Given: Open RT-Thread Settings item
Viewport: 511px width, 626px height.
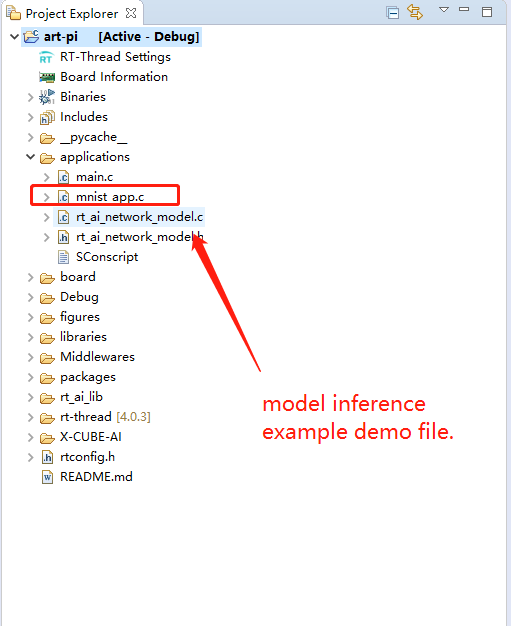Looking at the screenshot, I should tap(115, 57).
